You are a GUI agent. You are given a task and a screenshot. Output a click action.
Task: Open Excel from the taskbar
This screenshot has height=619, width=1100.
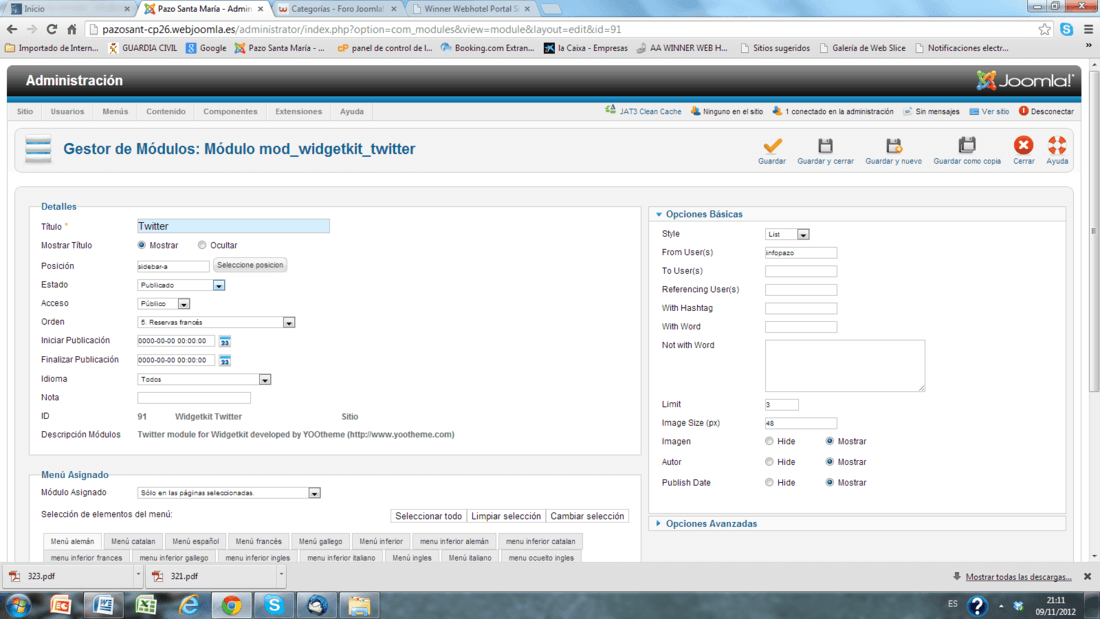(x=146, y=605)
